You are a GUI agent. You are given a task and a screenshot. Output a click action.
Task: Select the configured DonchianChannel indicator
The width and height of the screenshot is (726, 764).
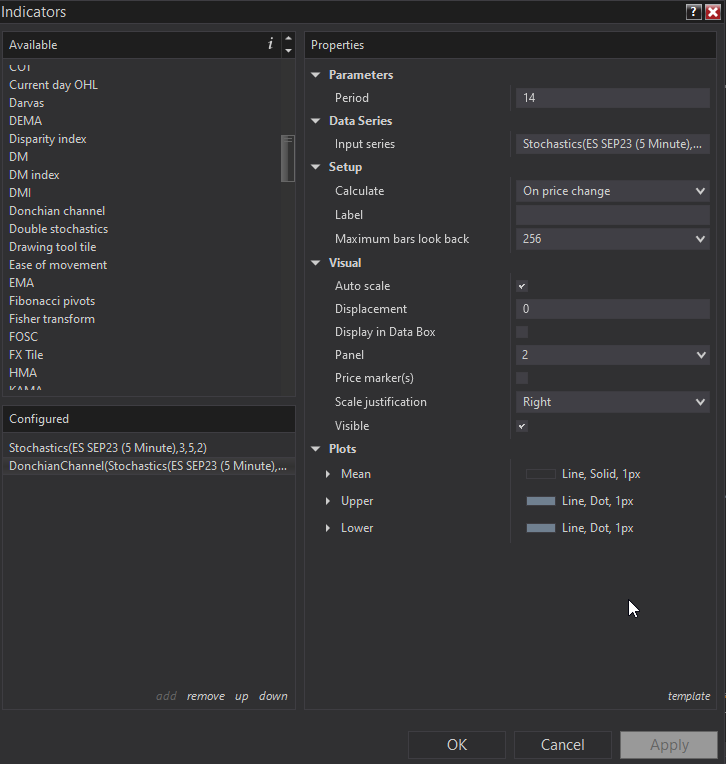pyautogui.click(x=149, y=466)
